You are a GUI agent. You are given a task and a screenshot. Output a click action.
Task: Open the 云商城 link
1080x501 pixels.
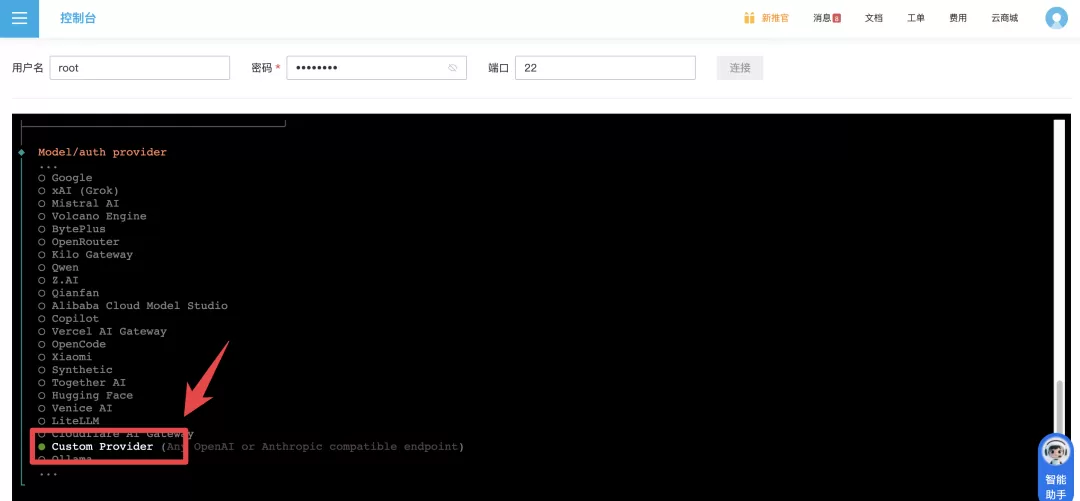pos(1004,18)
